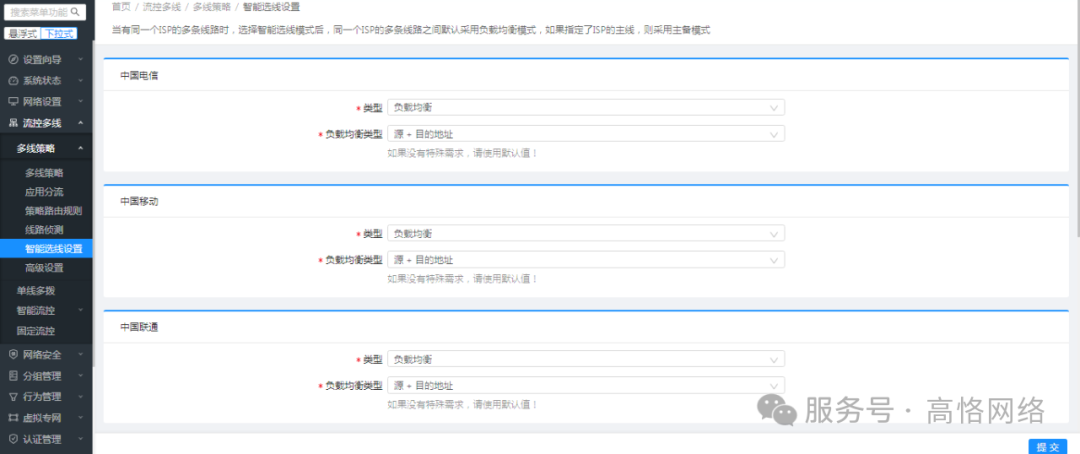Image resolution: width=1080 pixels, height=454 pixels.
Task: Collapse the 多线策略 submenu chevron
Action: [x=81, y=148]
